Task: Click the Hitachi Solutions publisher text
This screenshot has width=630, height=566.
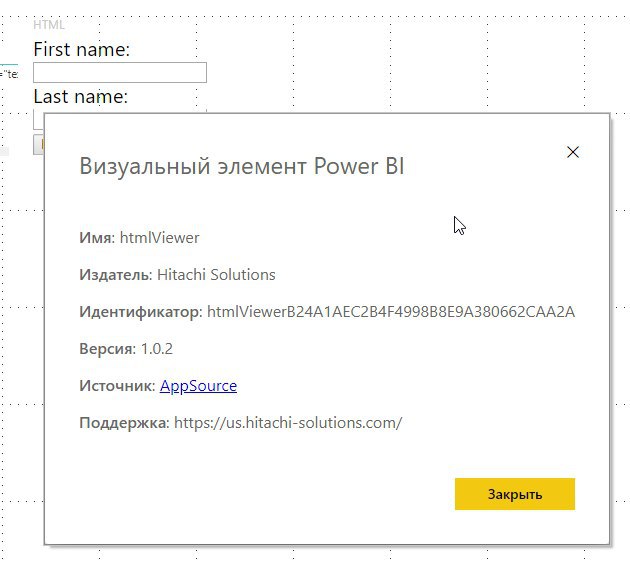Action: (216, 275)
